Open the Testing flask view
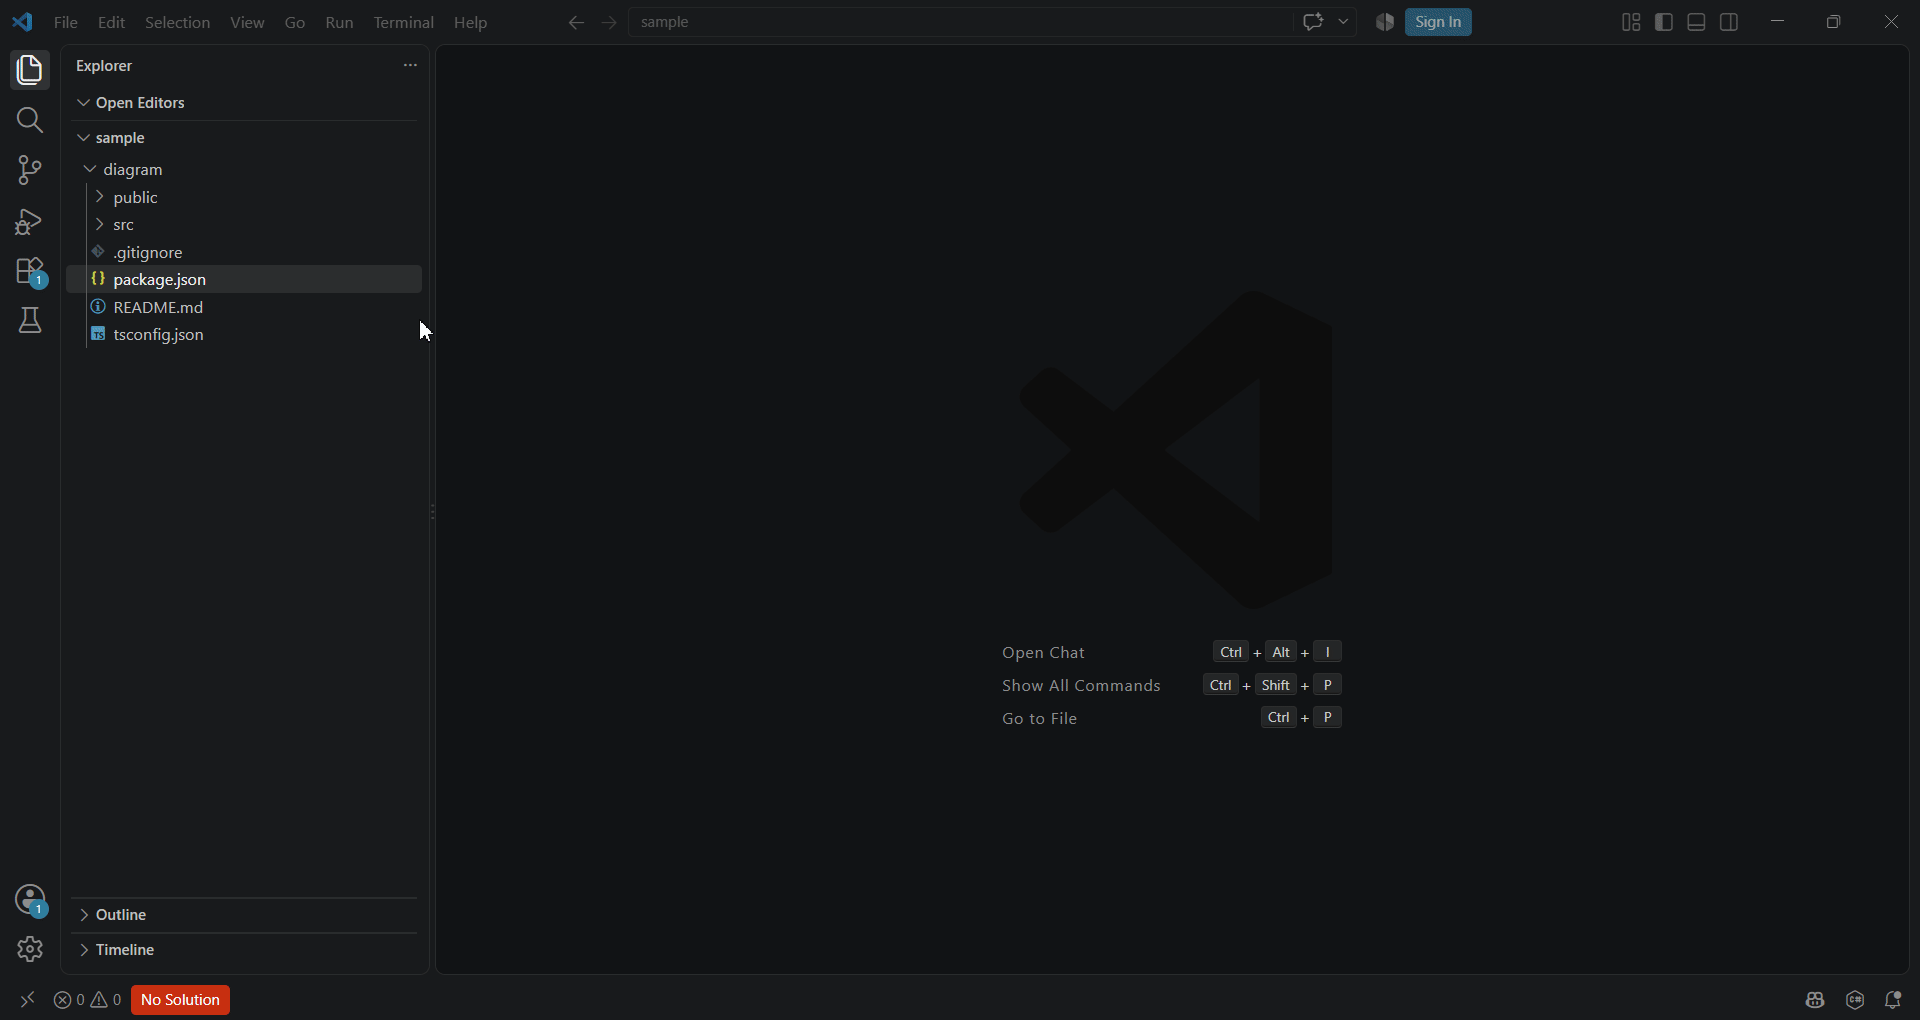 30,321
